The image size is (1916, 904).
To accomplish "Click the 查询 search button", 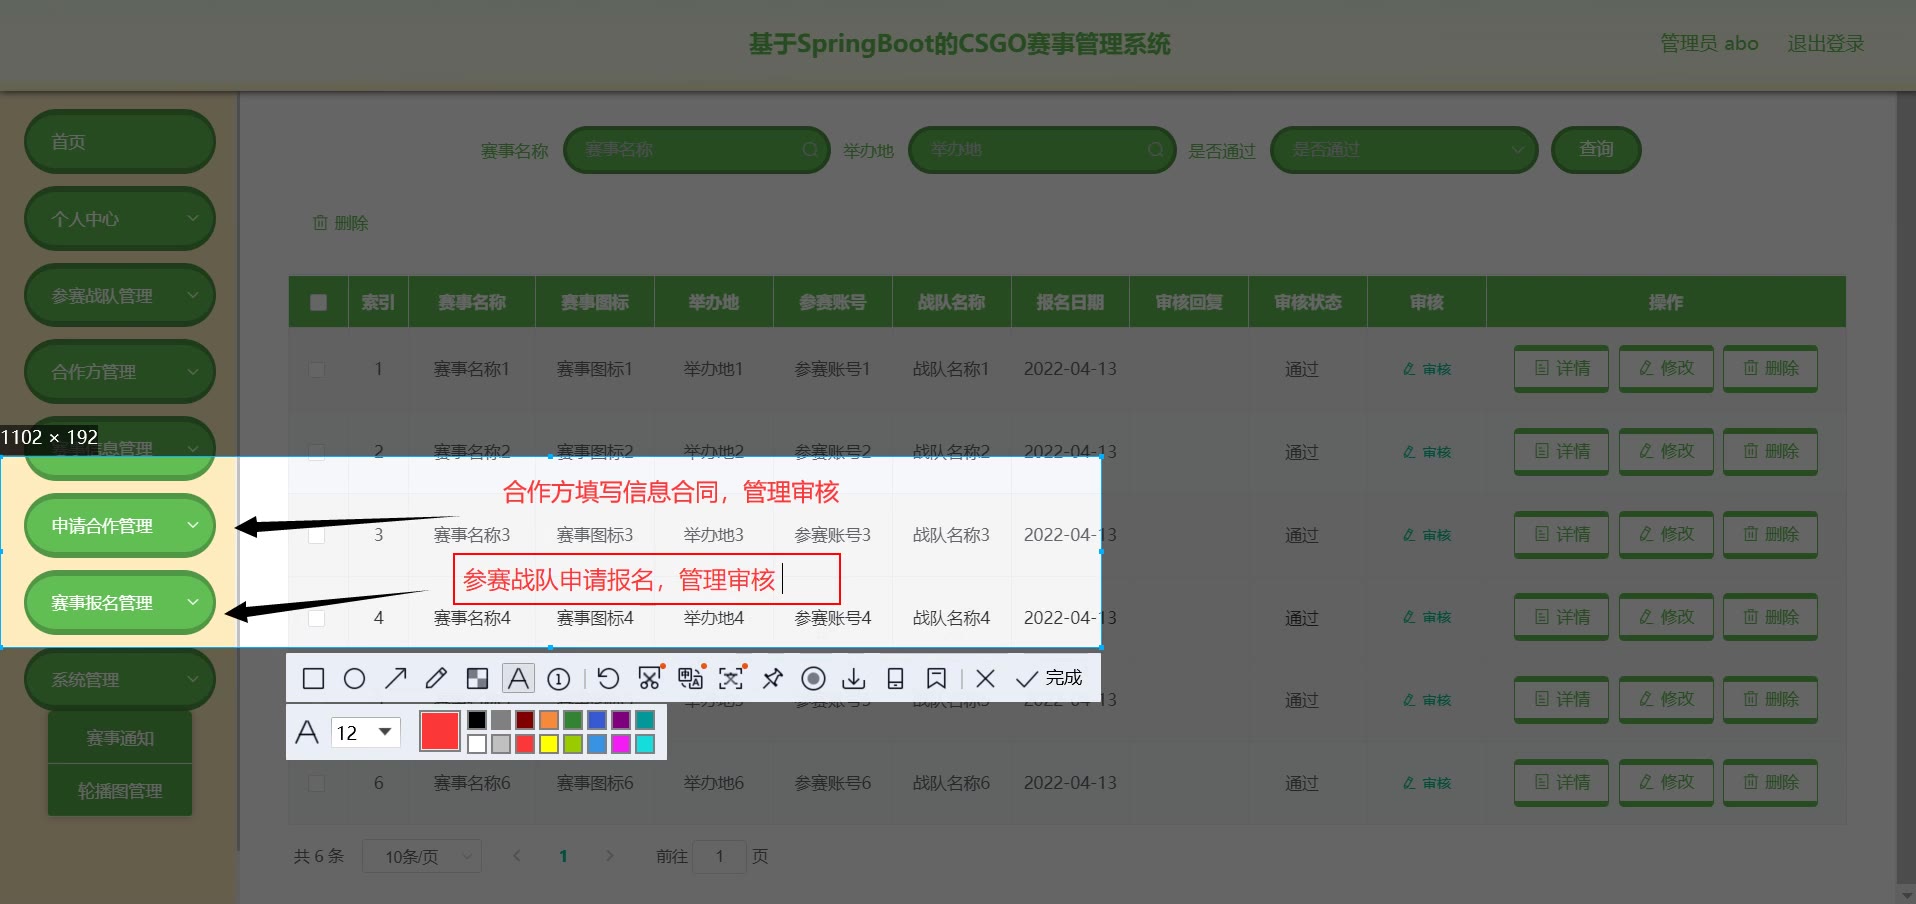I will (1595, 150).
